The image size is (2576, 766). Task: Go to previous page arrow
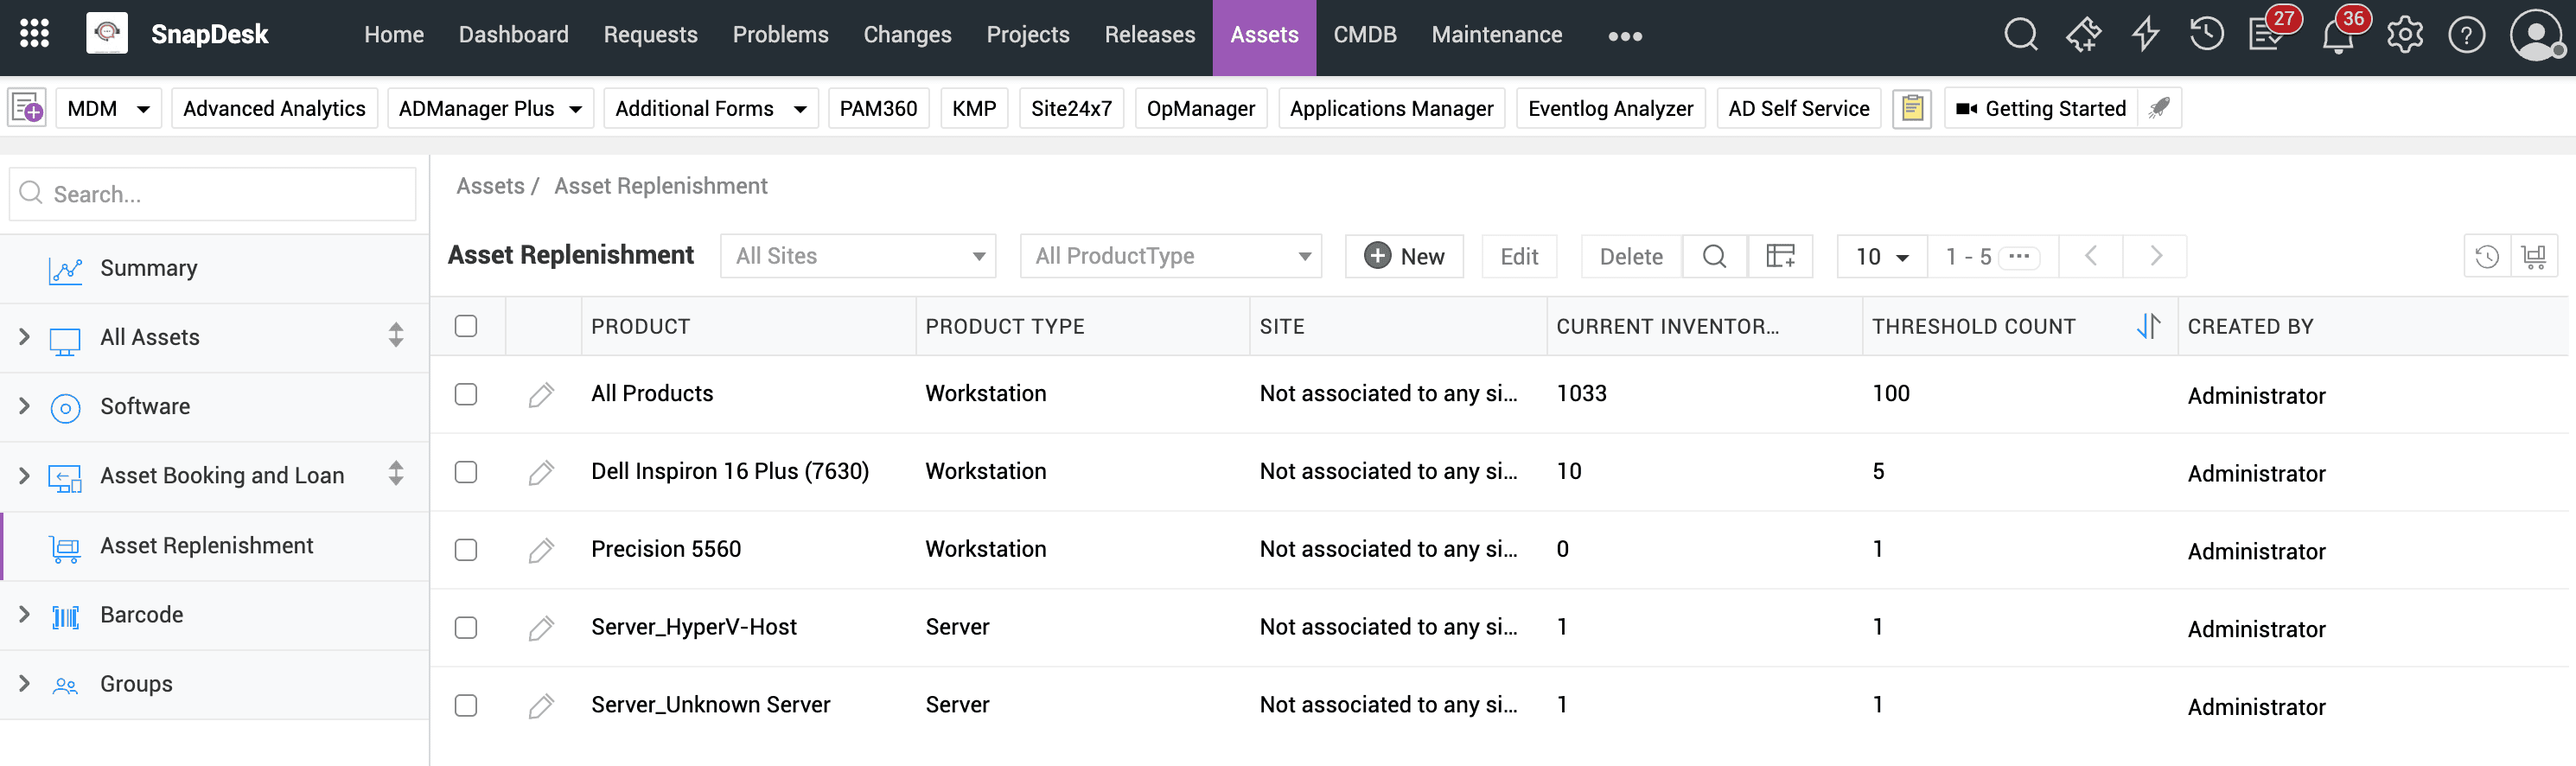pos(2091,257)
